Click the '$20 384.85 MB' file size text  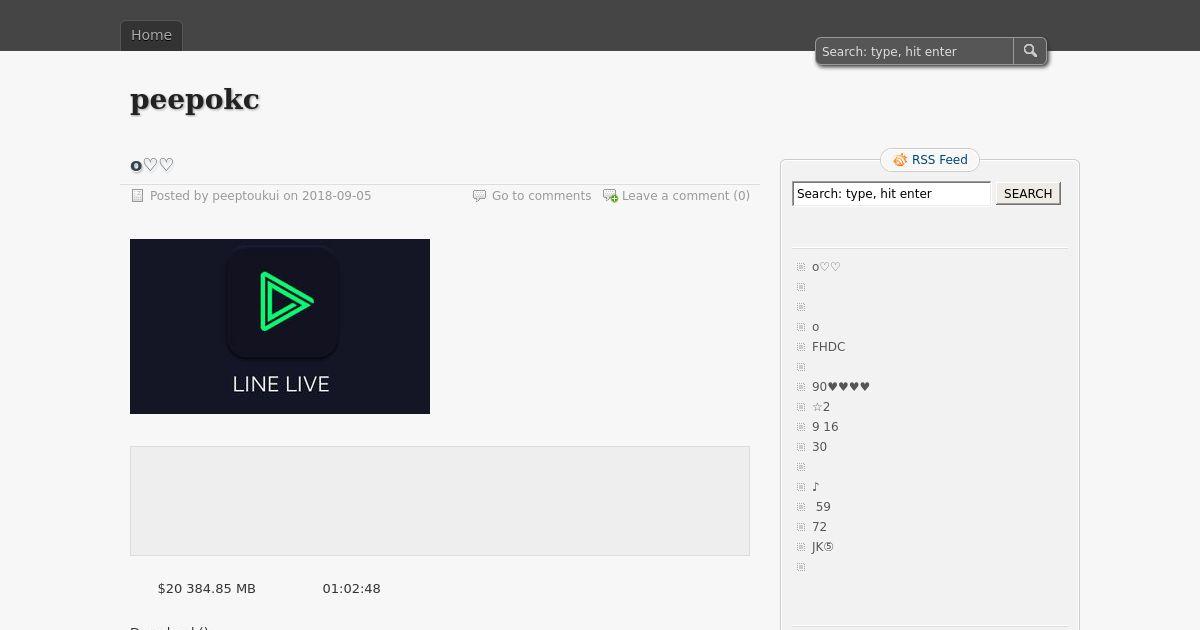(207, 589)
